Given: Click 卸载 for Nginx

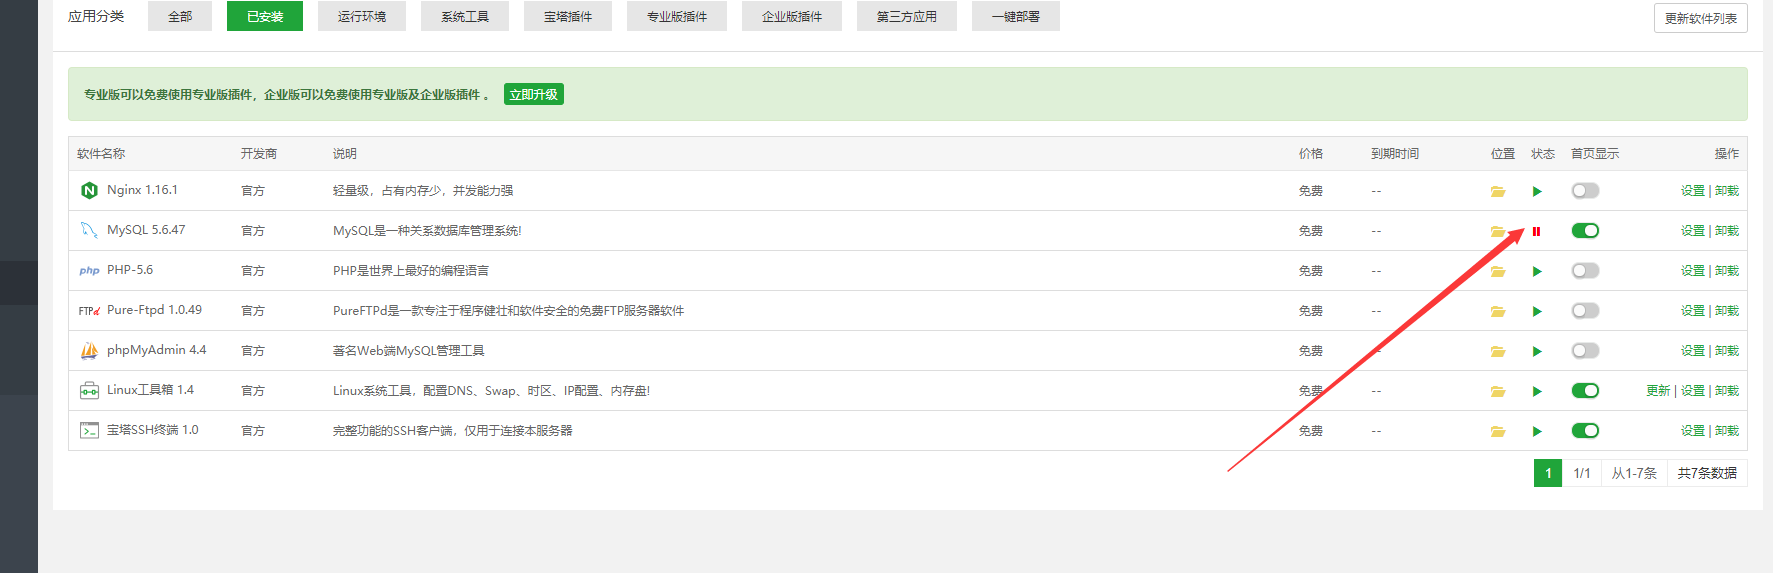Looking at the screenshot, I should click(x=1727, y=191).
